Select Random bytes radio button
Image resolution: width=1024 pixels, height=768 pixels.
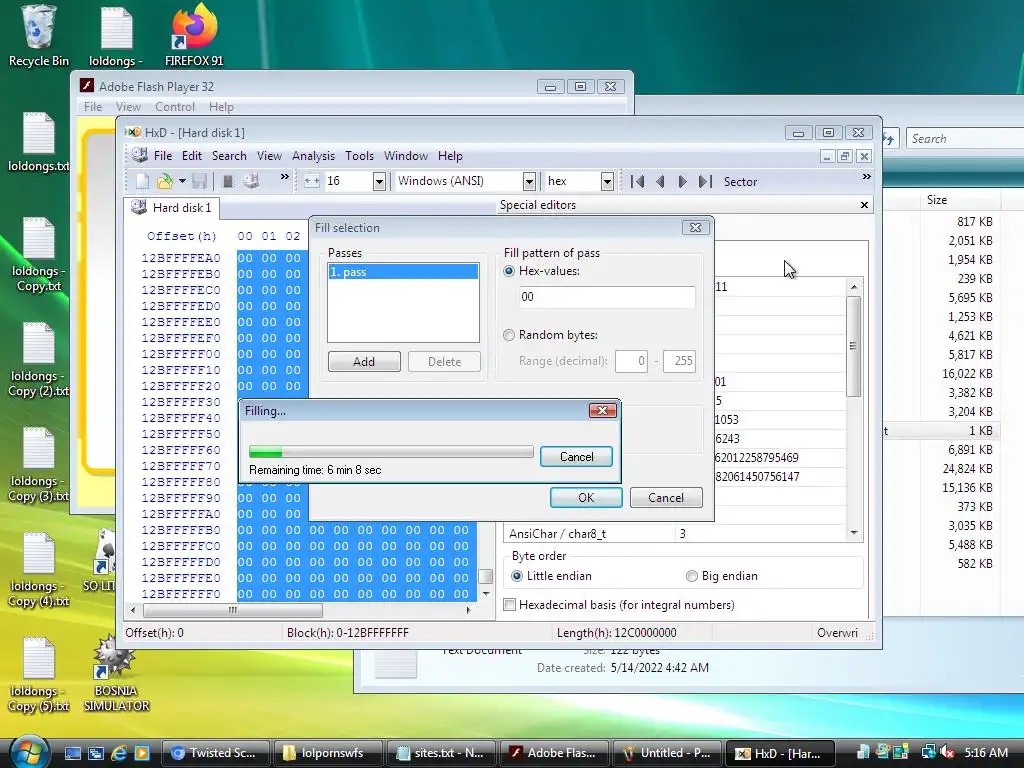[509, 335]
